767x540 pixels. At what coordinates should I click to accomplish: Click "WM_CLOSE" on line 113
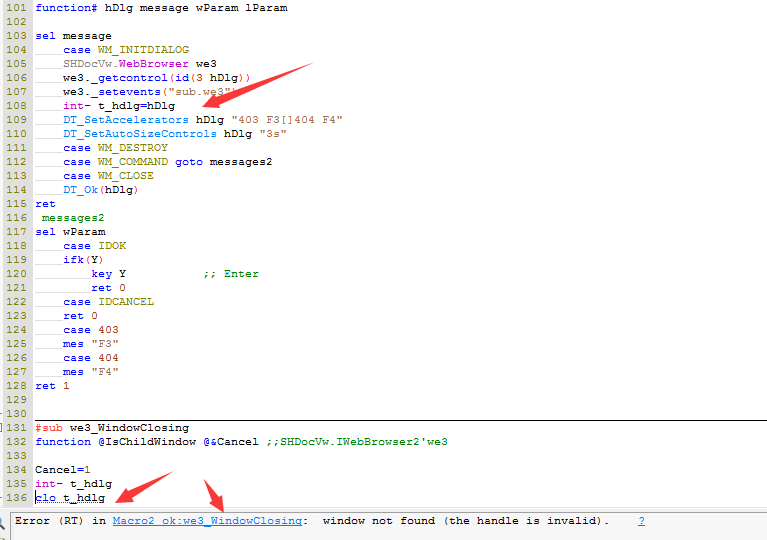[x=126, y=176]
